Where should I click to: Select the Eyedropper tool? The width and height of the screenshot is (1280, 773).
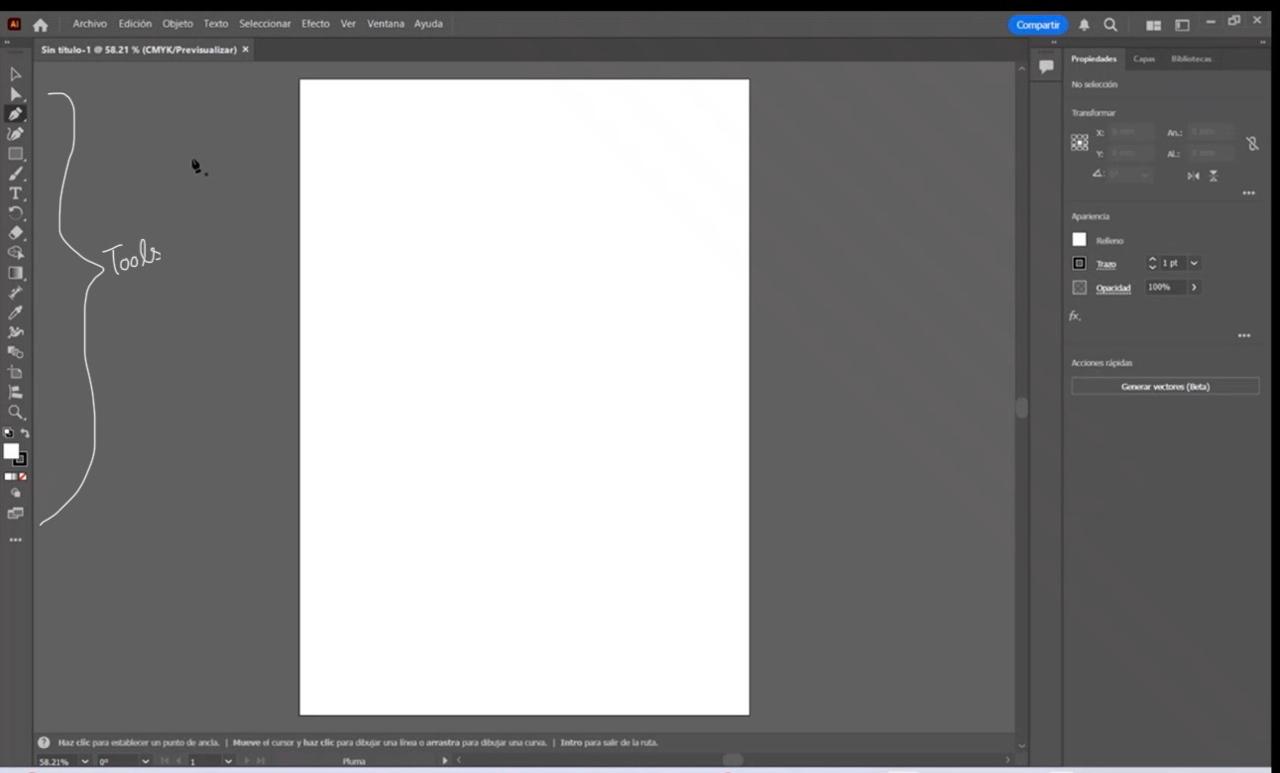click(x=15, y=313)
